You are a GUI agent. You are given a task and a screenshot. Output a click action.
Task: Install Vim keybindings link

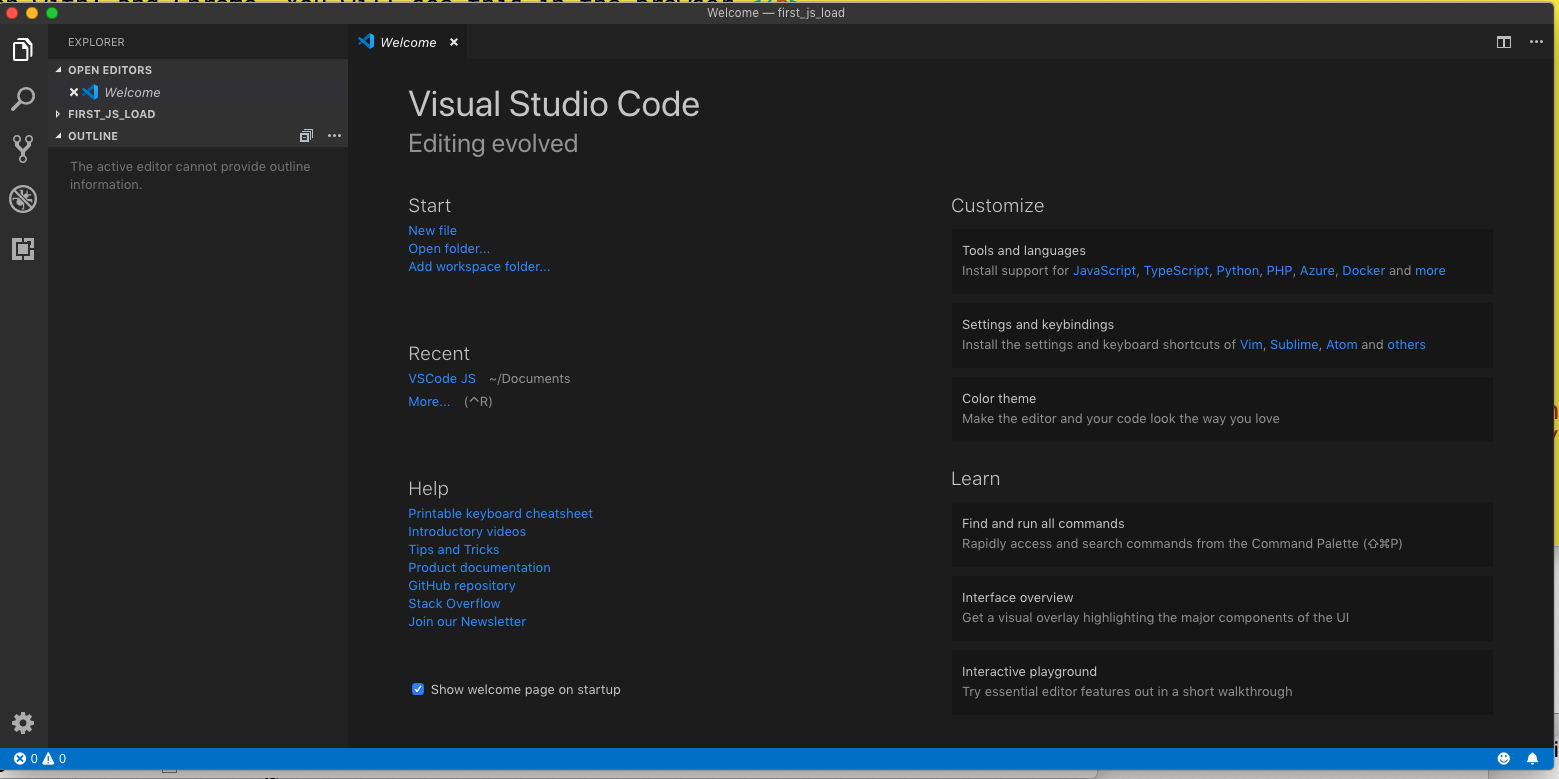pyautogui.click(x=1251, y=344)
